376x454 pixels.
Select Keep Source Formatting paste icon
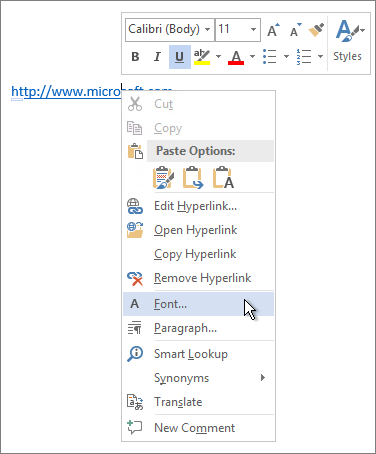163,177
